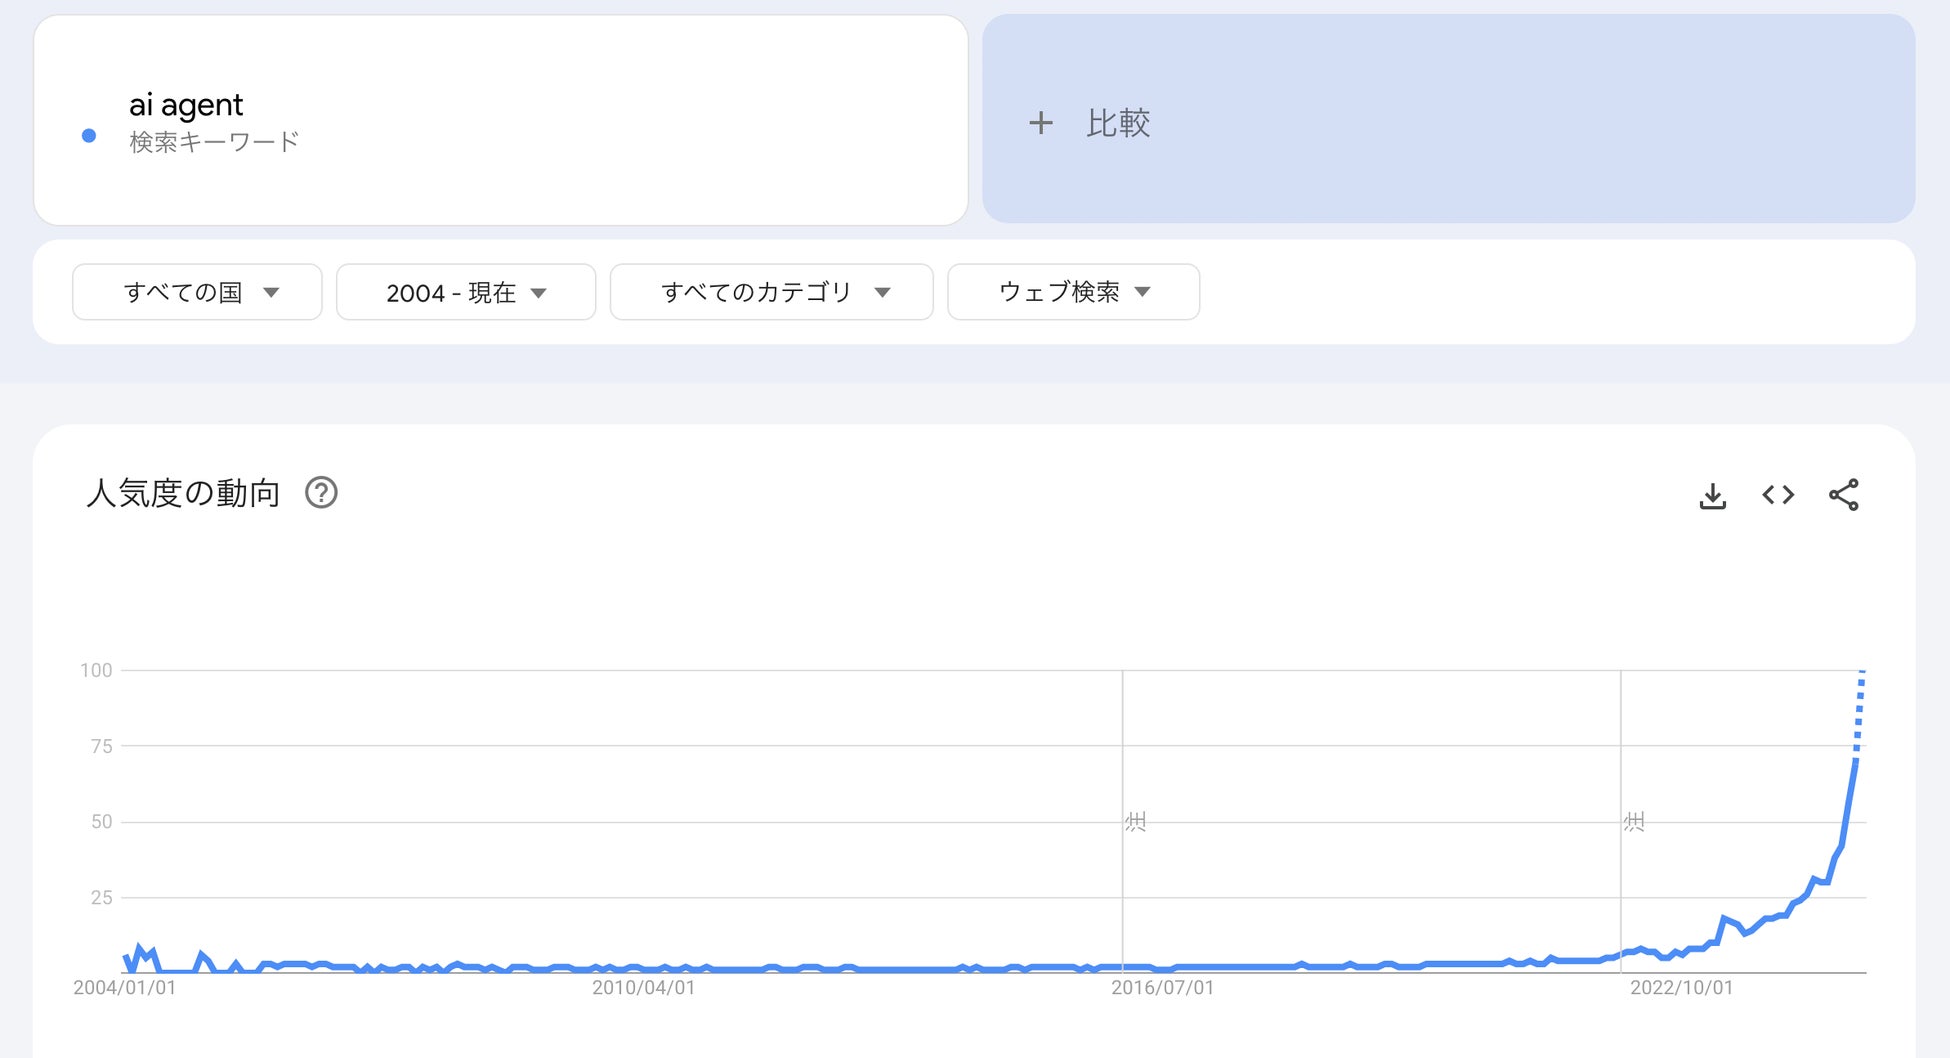This screenshot has height=1058, width=1950.
Task: Click the 比較 compare button
Action: pos(1118,123)
